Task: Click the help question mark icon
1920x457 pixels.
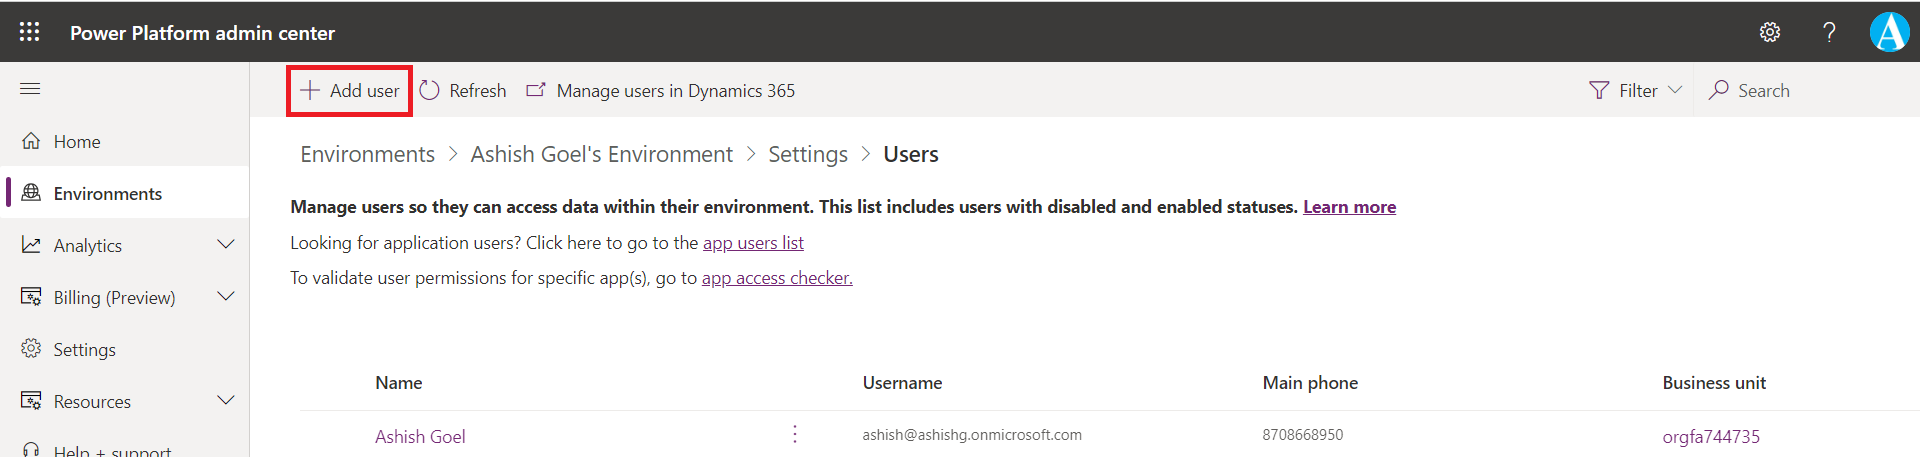Action: coord(1829,32)
